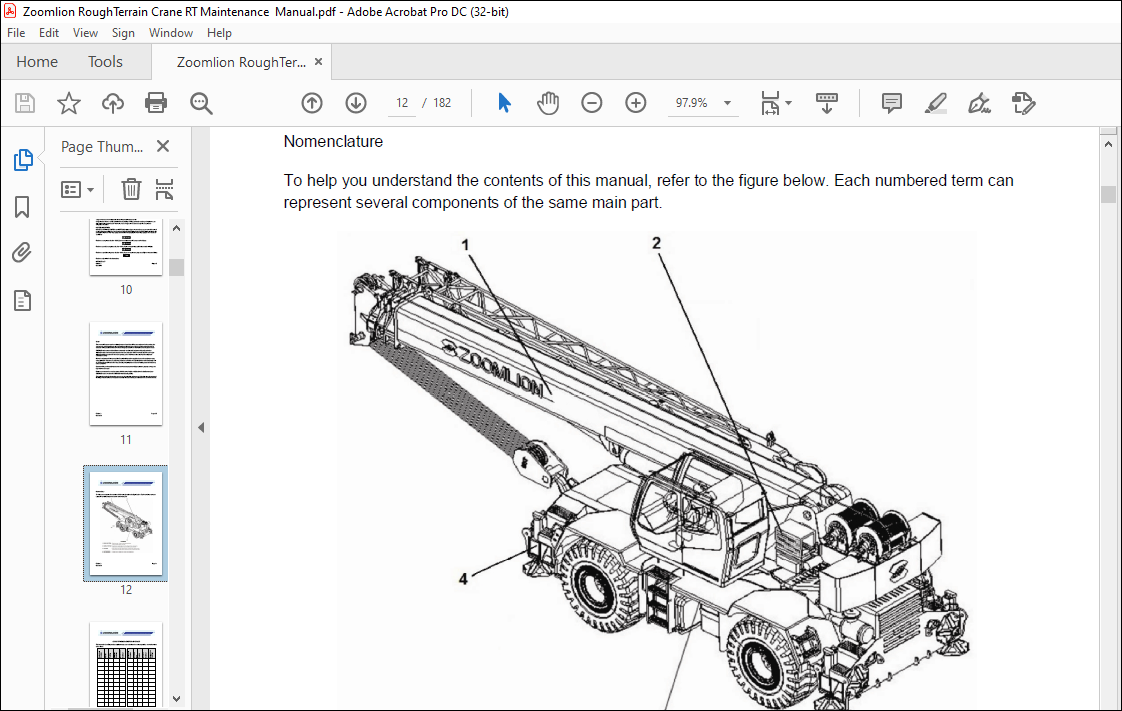This screenshot has width=1122, height=711.
Task: Open the Find text magnifier tool
Action: (201, 103)
